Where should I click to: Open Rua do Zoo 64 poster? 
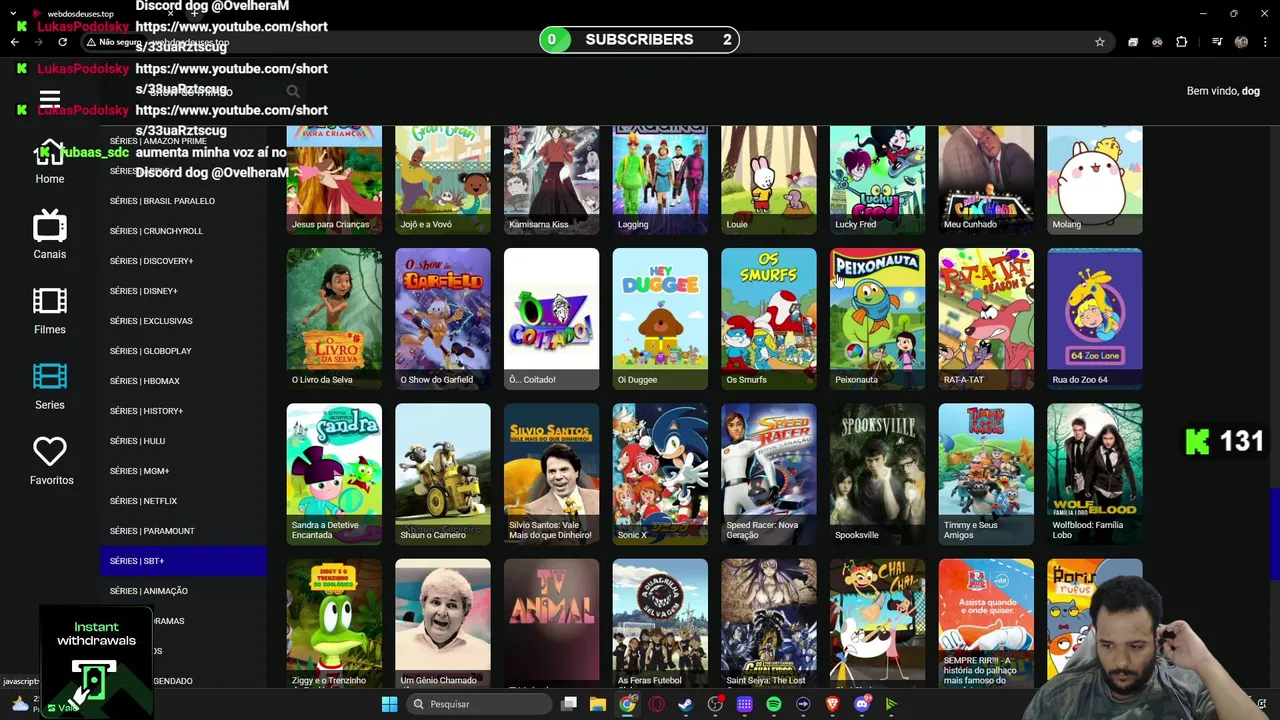[x=1095, y=318]
